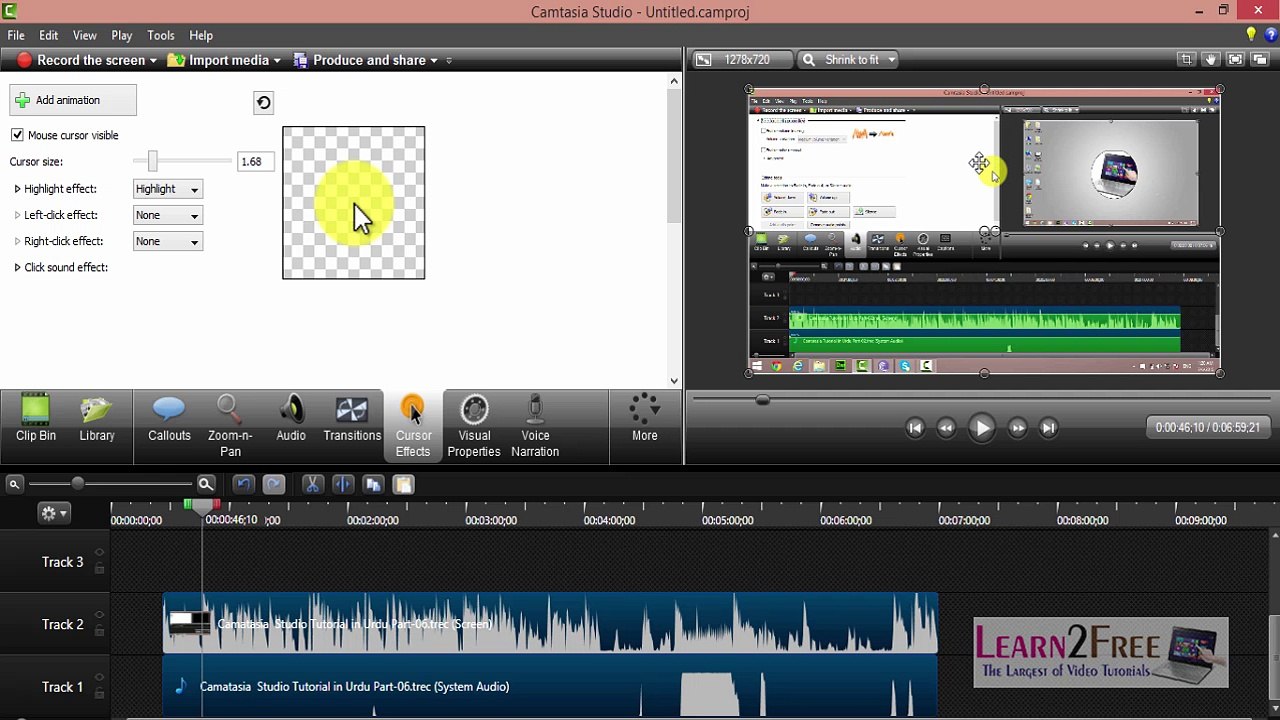Open the Callouts tab
This screenshot has width=1280, height=720.
169,420
